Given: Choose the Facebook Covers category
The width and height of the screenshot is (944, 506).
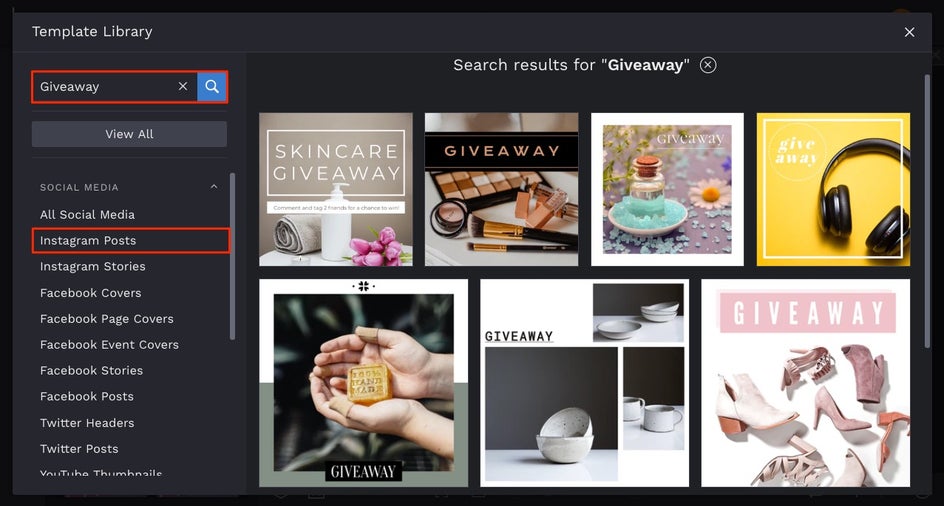Looking at the screenshot, I should [90, 293].
